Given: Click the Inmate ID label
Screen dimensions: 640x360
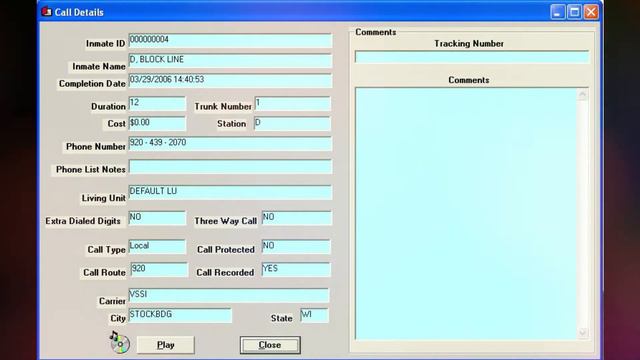Looking at the screenshot, I should point(106,44).
